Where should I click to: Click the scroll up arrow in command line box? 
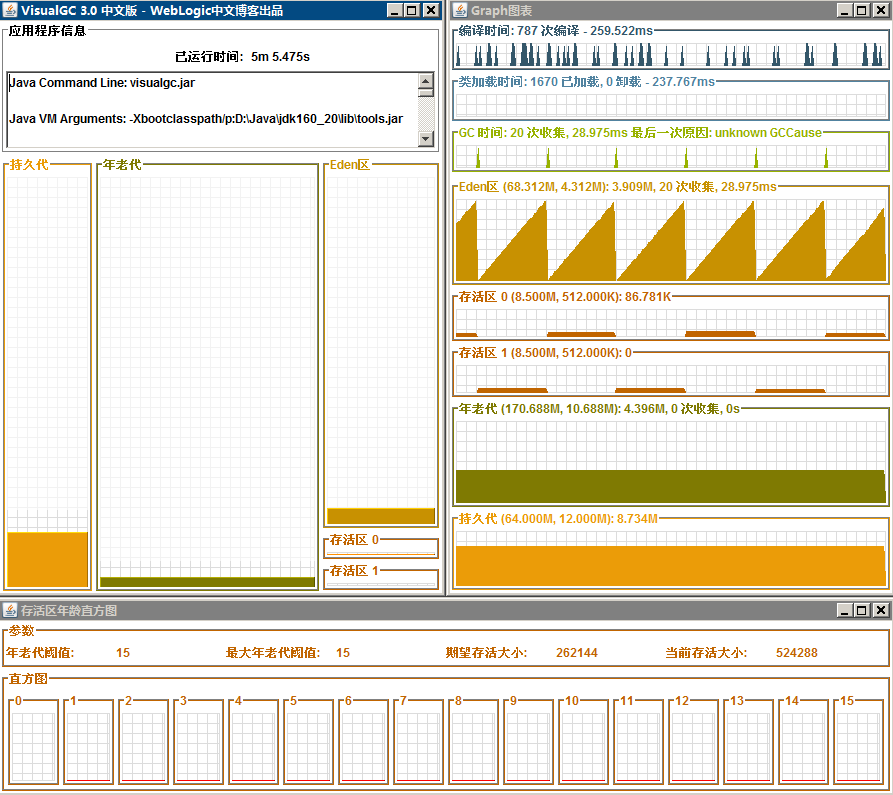425,81
